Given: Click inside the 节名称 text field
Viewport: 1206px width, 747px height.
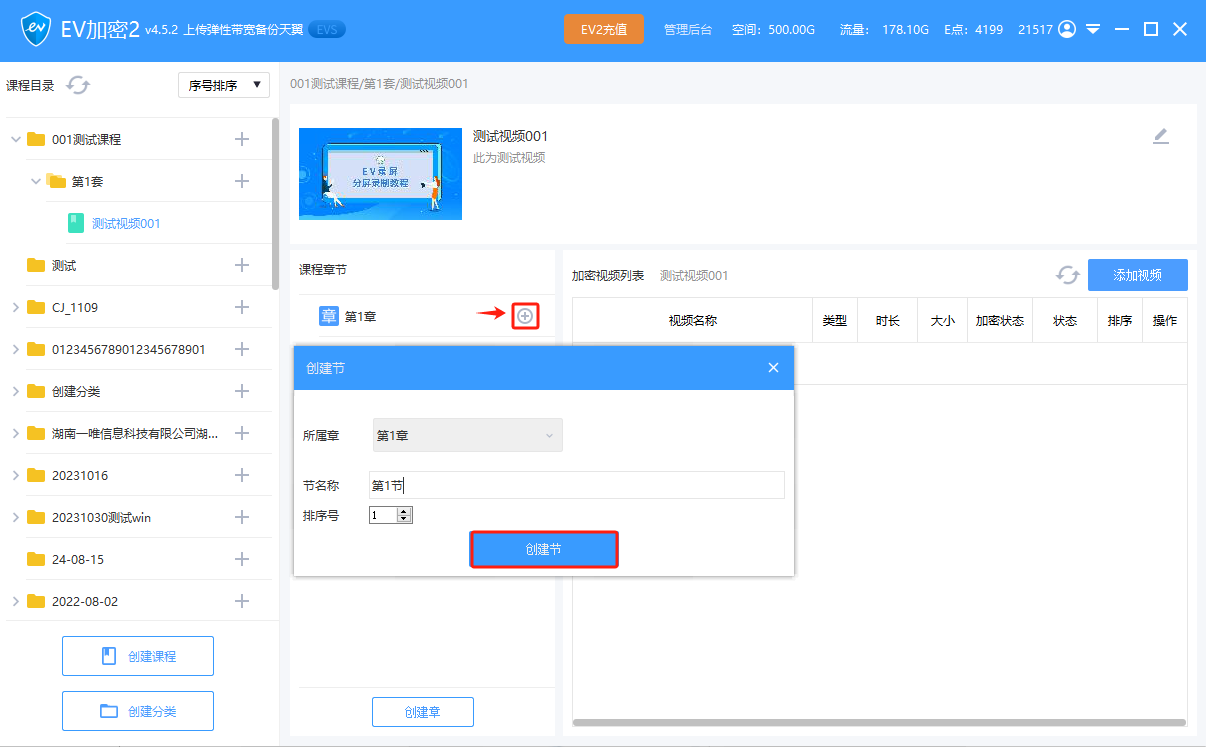Looking at the screenshot, I should click(x=576, y=485).
